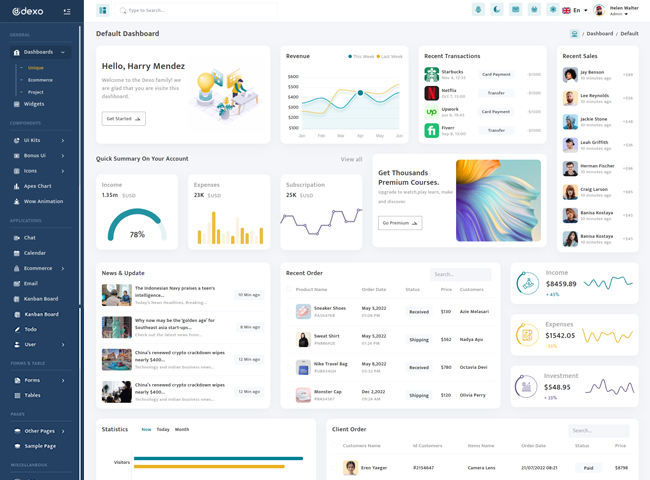Viewport: 650px width, 480px height.
Task: Open Email from the sidebar
Action: pos(30,283)
